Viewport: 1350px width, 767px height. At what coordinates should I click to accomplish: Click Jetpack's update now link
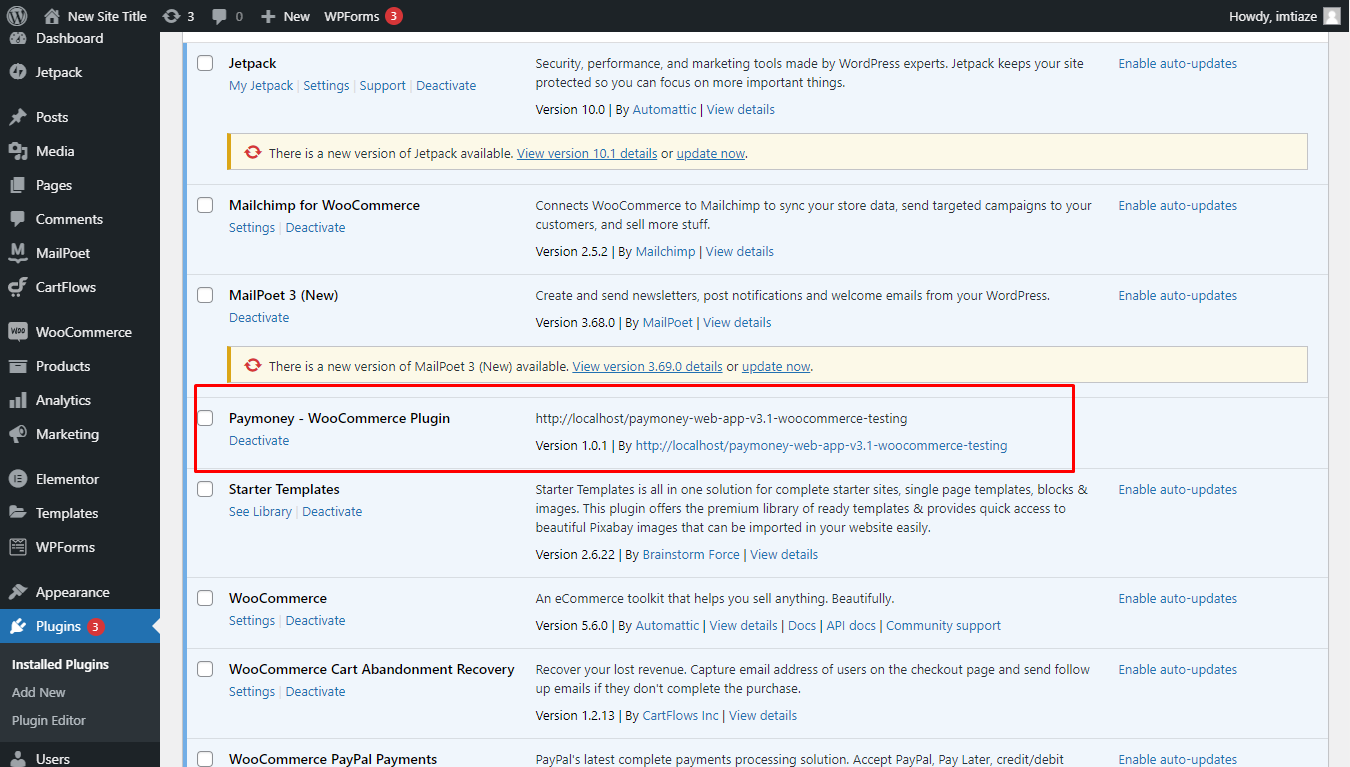coord(711,154)
